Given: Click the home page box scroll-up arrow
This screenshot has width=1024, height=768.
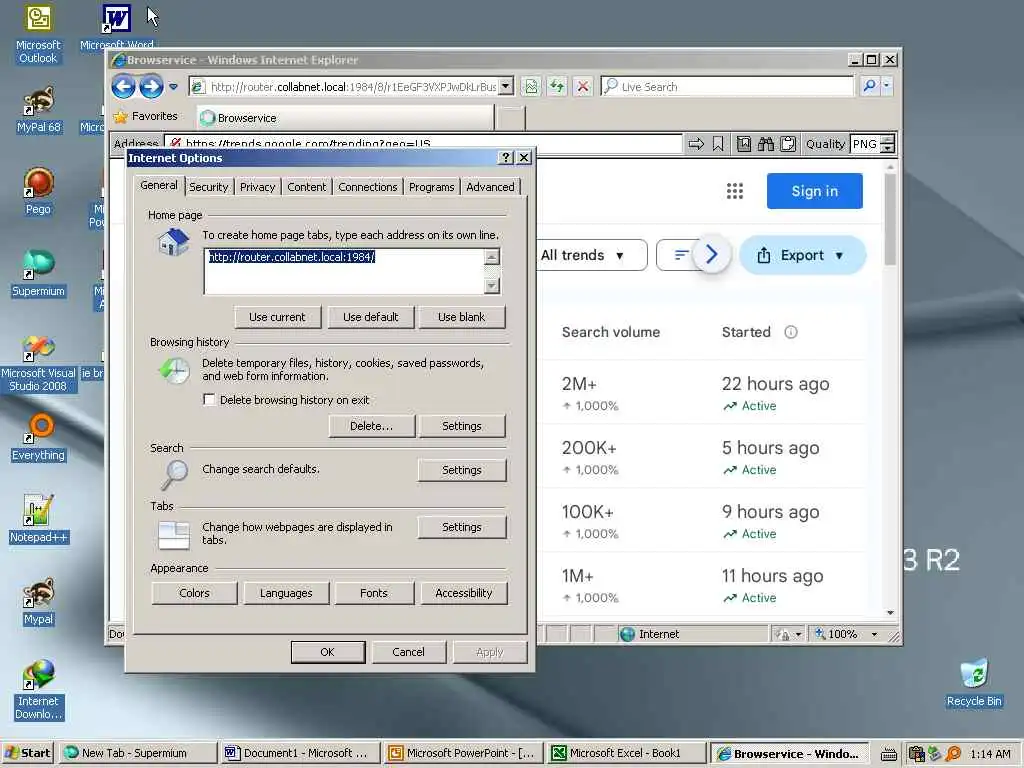Looking at the screenshot, I should click(492, 257).
